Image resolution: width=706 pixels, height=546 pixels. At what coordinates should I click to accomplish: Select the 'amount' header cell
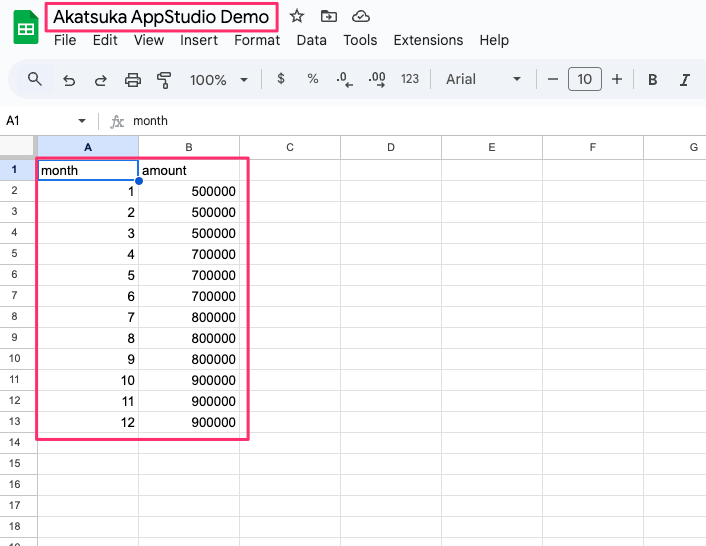point(189,170)
